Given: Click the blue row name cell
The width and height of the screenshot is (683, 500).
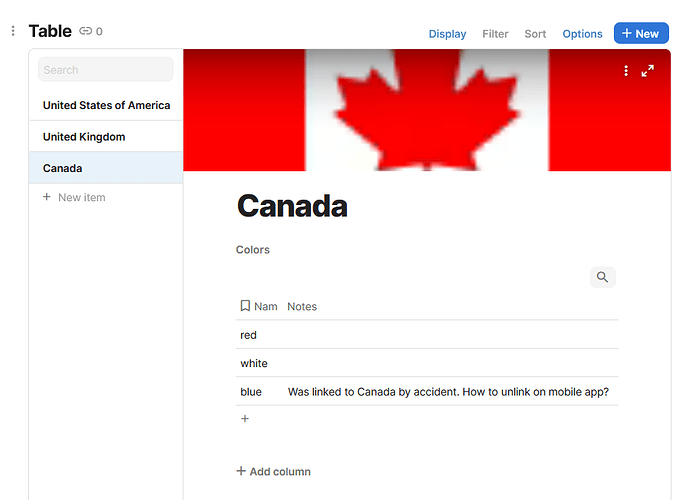Looking at the screenshot, I should (x=251, y=392).
